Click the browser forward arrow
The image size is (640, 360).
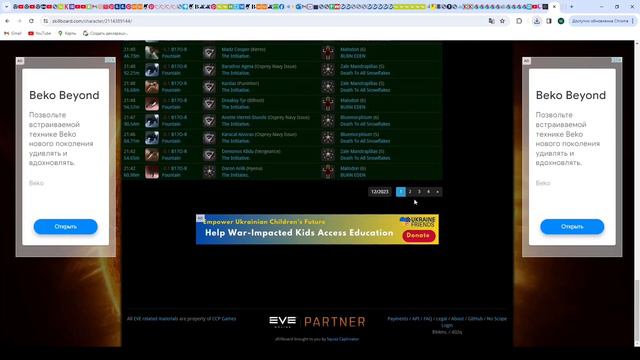pyautogui.click(x=19, y=21)
